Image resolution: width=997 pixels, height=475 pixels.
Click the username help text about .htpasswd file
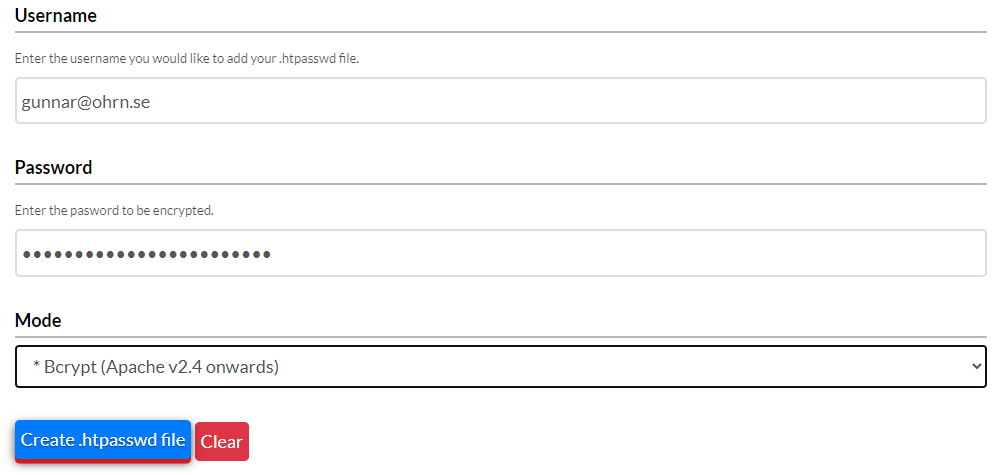click(187, 59)
